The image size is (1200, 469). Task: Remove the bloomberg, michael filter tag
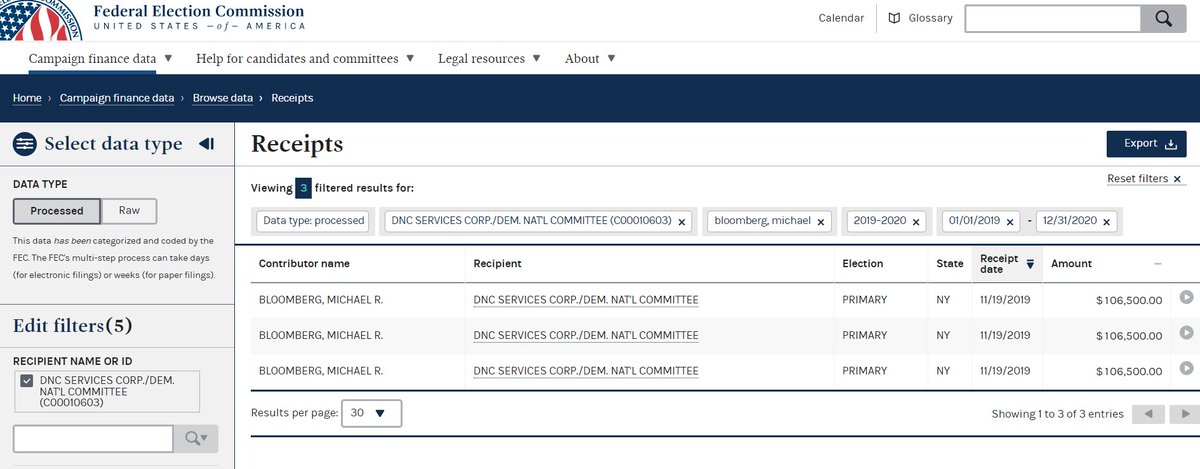tap(822, 222)
